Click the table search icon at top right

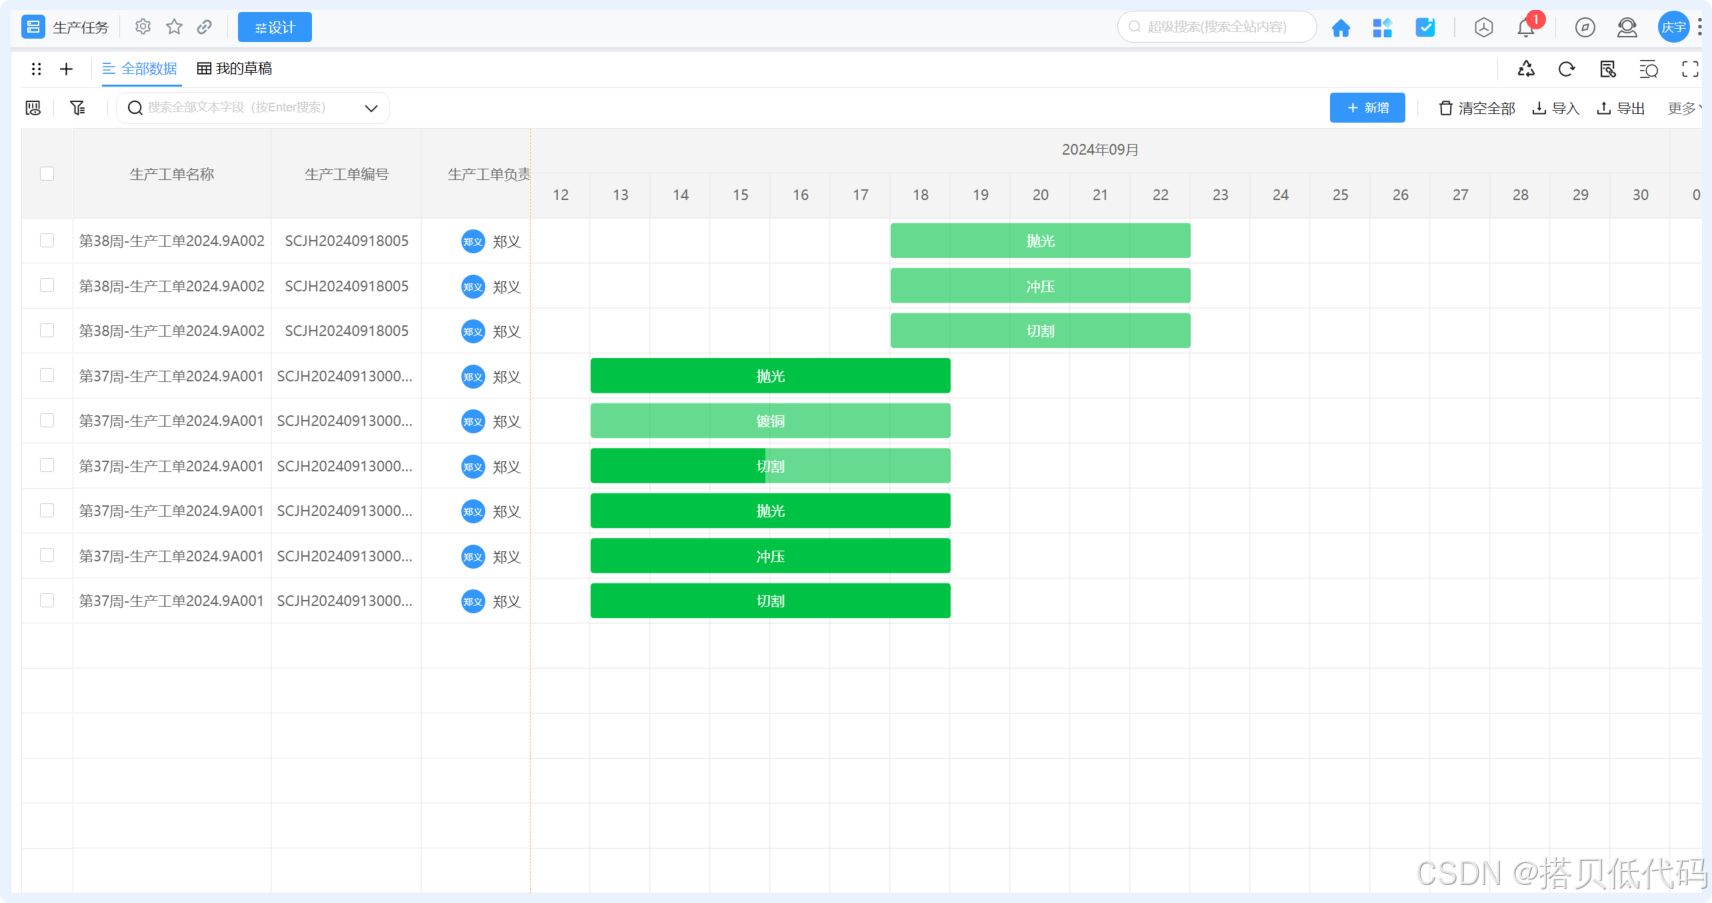pyautogui.click(x=1608, y=69)
